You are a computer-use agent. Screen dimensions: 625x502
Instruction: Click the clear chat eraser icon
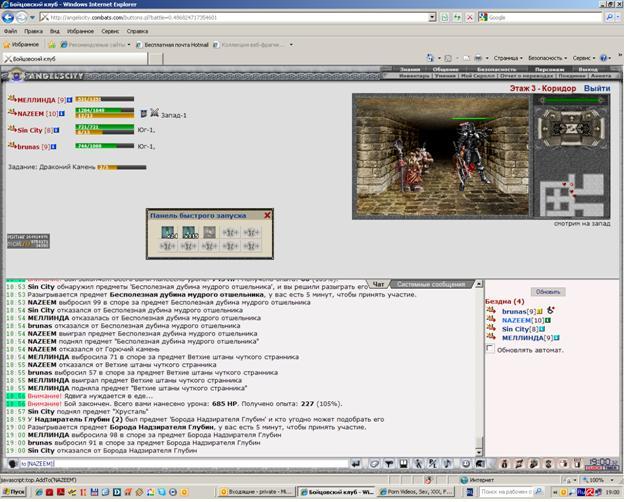pos(374,464)
